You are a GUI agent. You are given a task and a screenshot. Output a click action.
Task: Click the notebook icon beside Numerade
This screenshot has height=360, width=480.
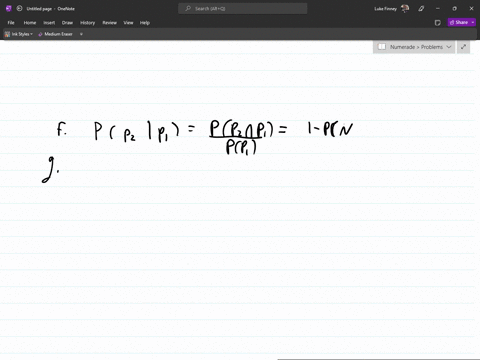(x=382, y=47)
